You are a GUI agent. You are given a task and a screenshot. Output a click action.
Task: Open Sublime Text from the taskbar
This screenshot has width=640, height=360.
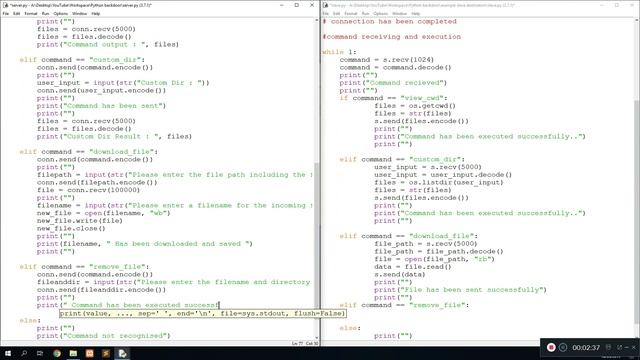tap(106, 353)
